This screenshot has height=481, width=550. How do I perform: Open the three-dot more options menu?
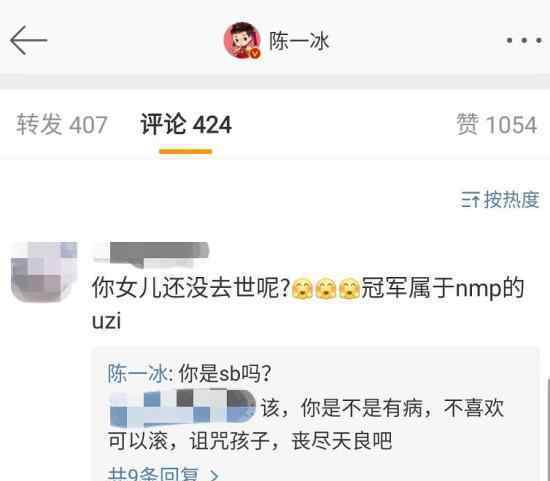[x=524, y=41]
